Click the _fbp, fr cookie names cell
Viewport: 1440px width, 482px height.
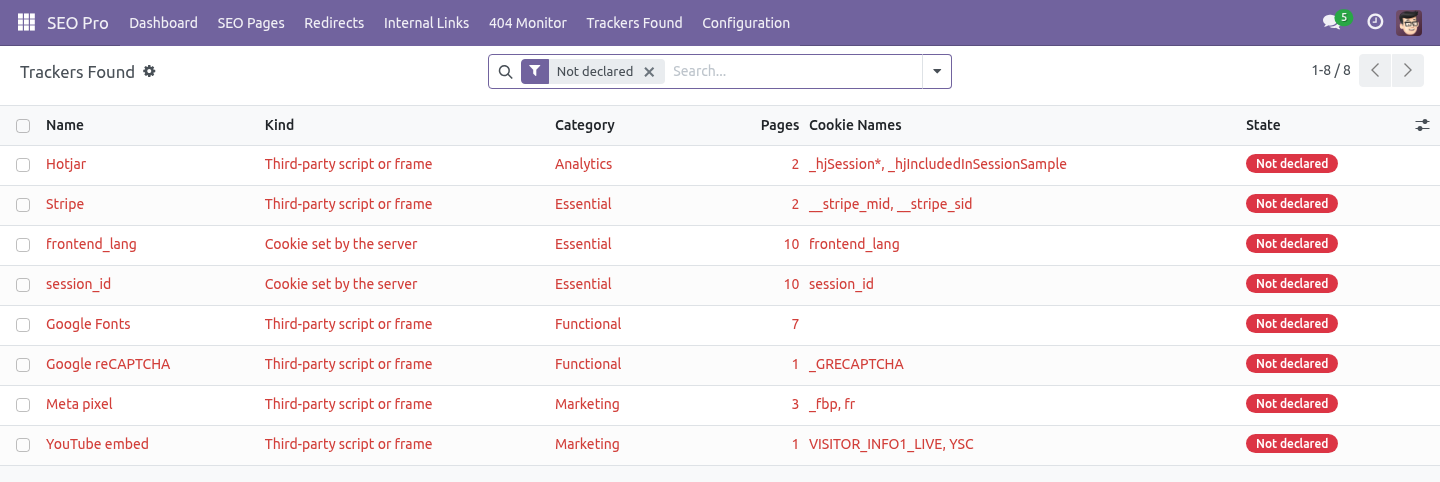832,404
